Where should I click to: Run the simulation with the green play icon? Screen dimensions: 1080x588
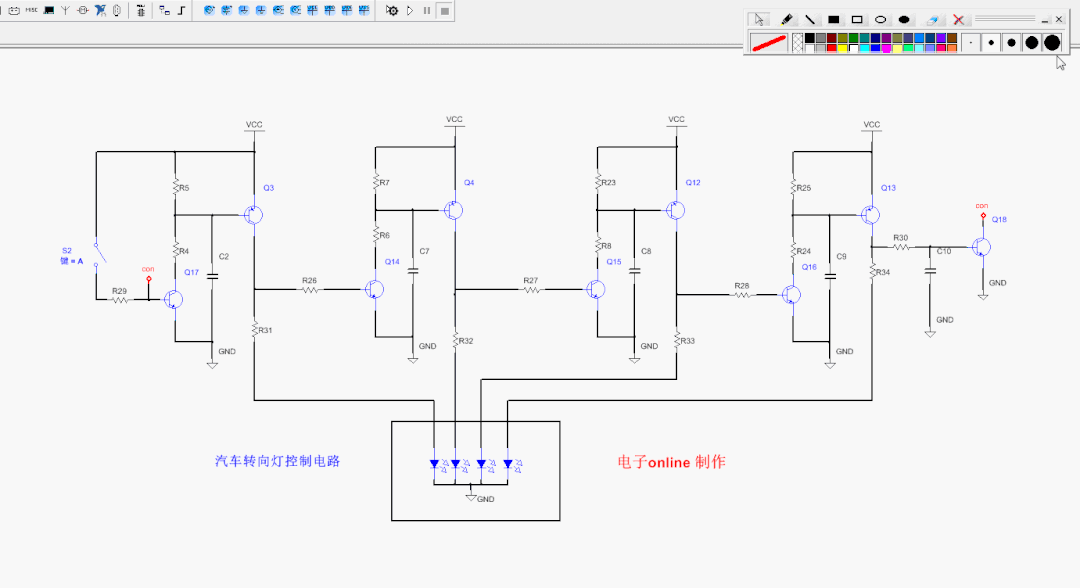(x=410, y=11)
